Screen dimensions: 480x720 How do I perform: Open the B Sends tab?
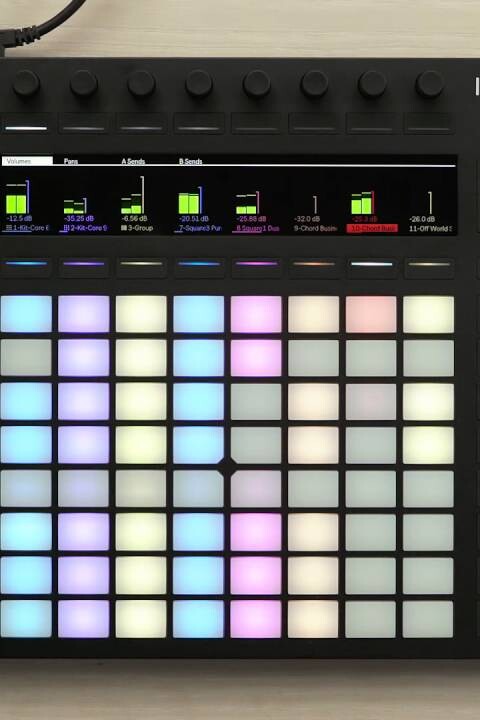(x=191, y=161)
